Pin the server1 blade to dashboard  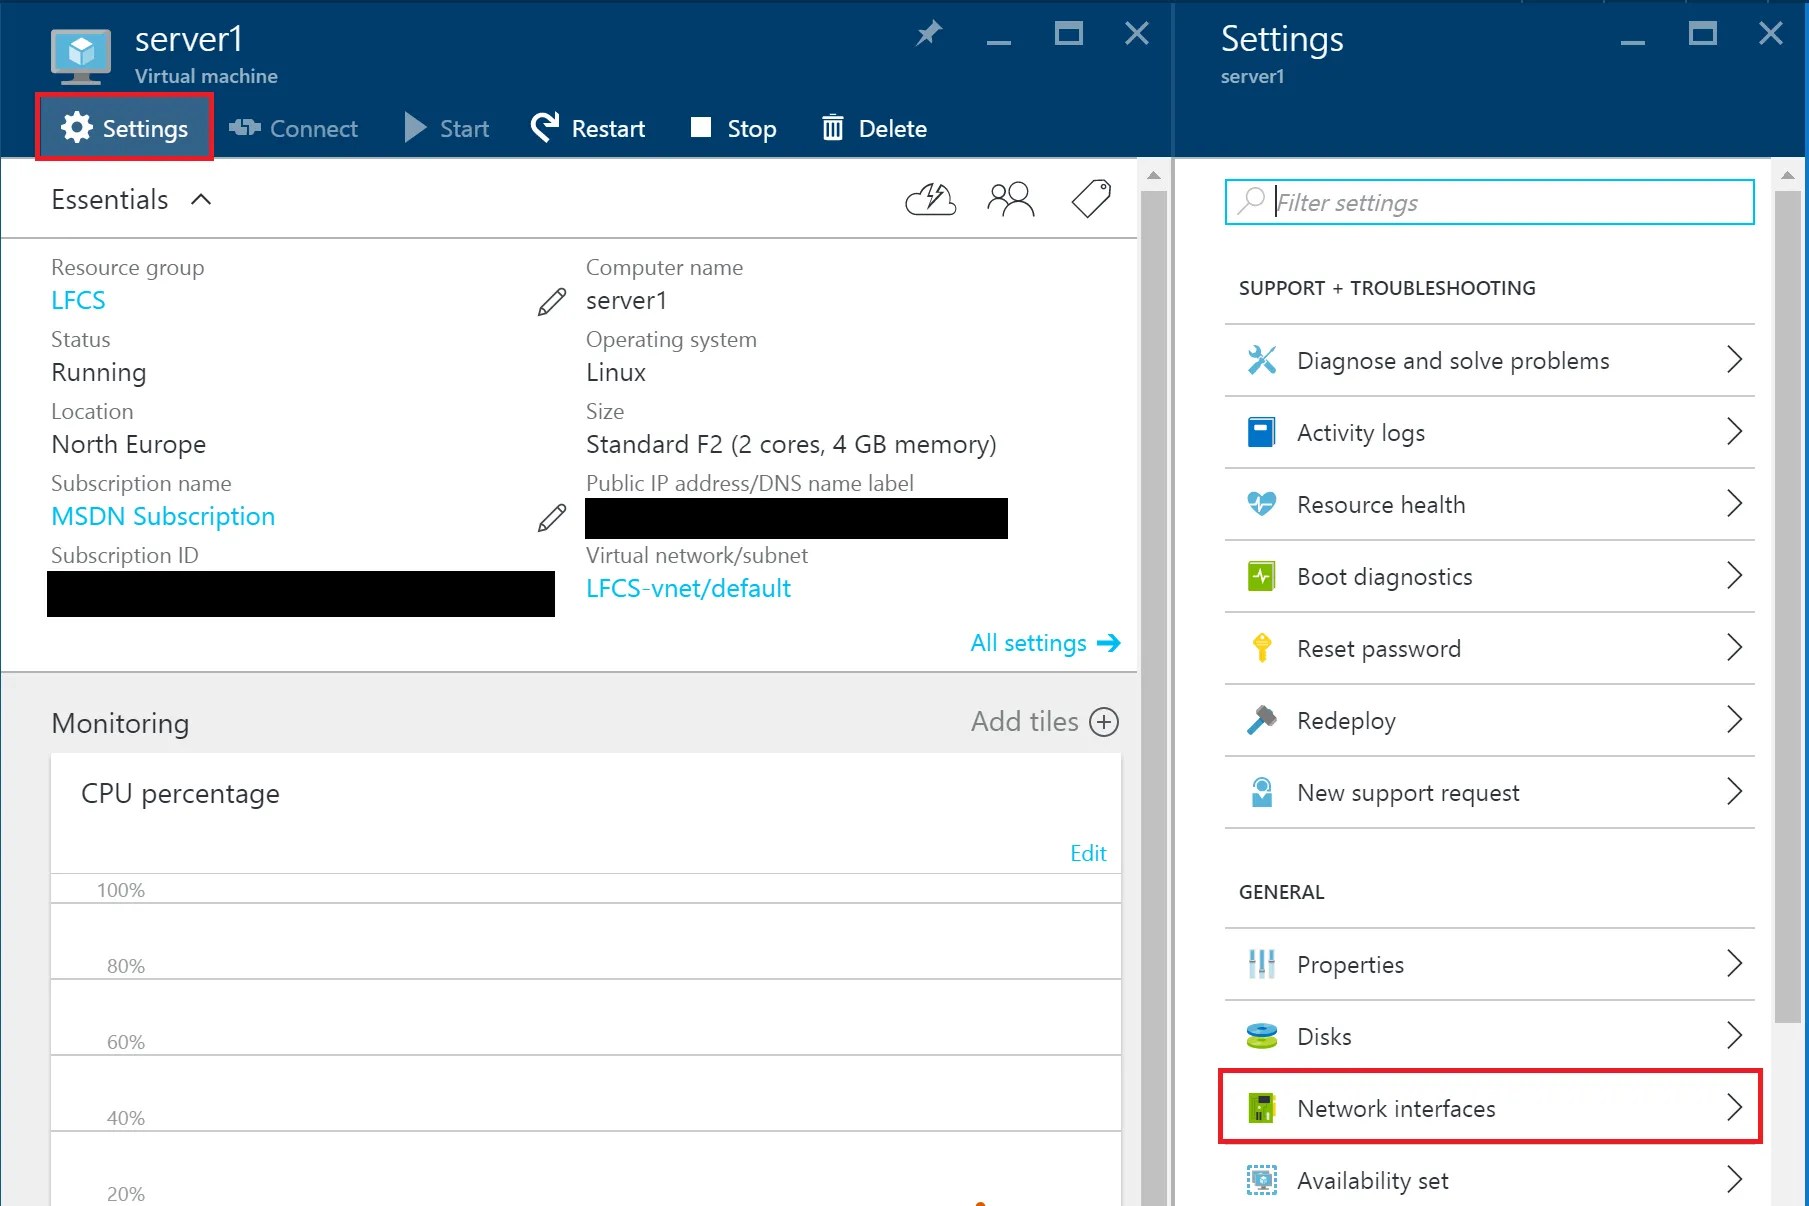tap(929, 34)
